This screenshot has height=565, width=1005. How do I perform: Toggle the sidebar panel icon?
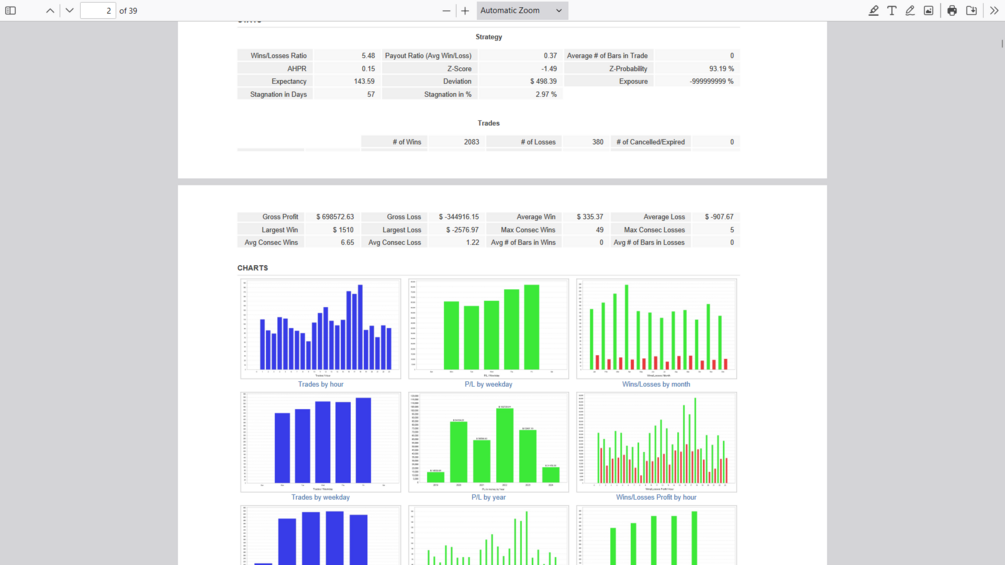click(11, 10)
